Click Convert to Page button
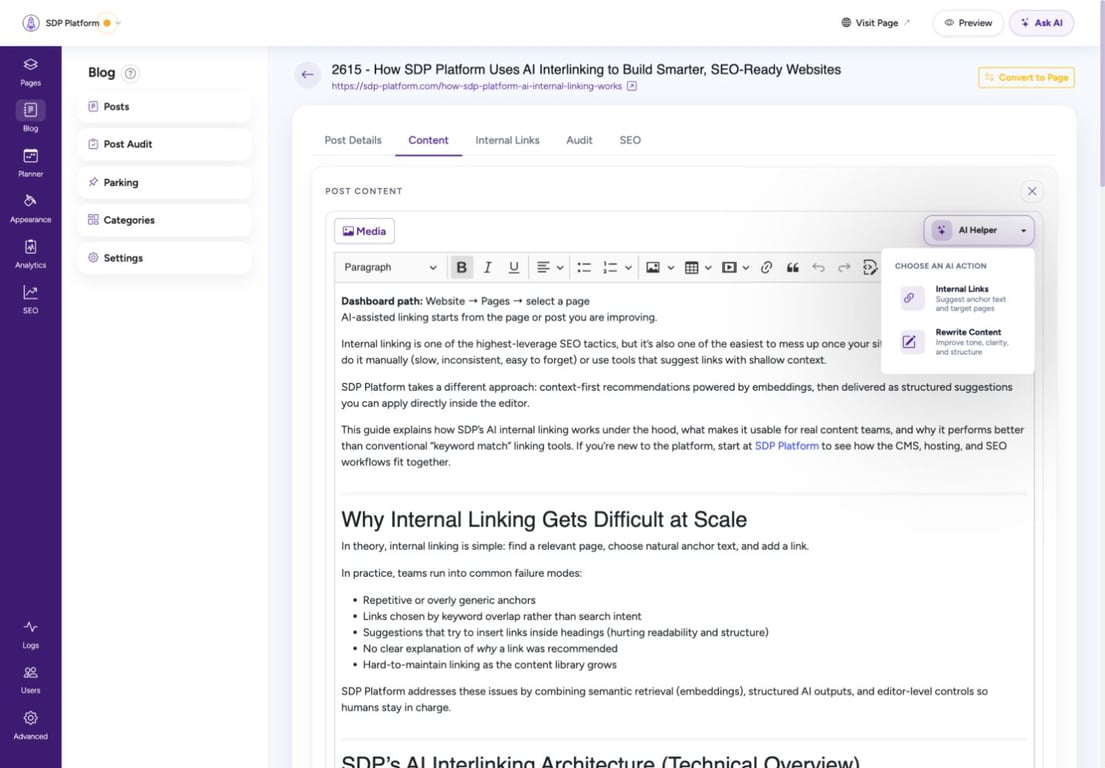 coord(1026,78)
